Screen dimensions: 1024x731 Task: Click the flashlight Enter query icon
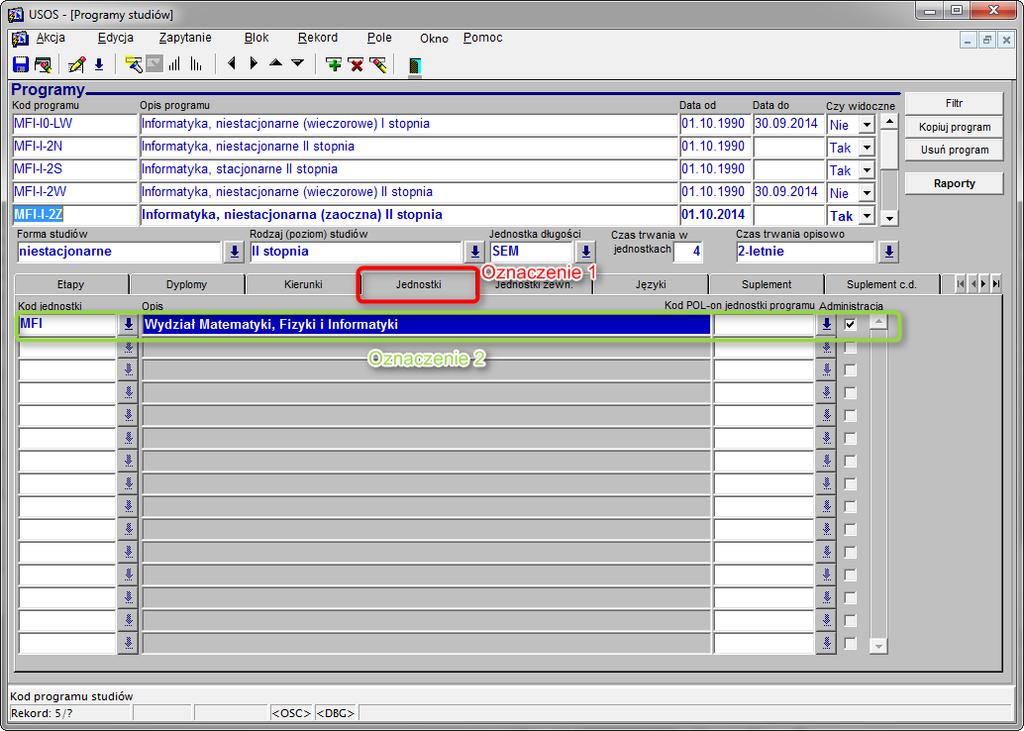point(133,65)
